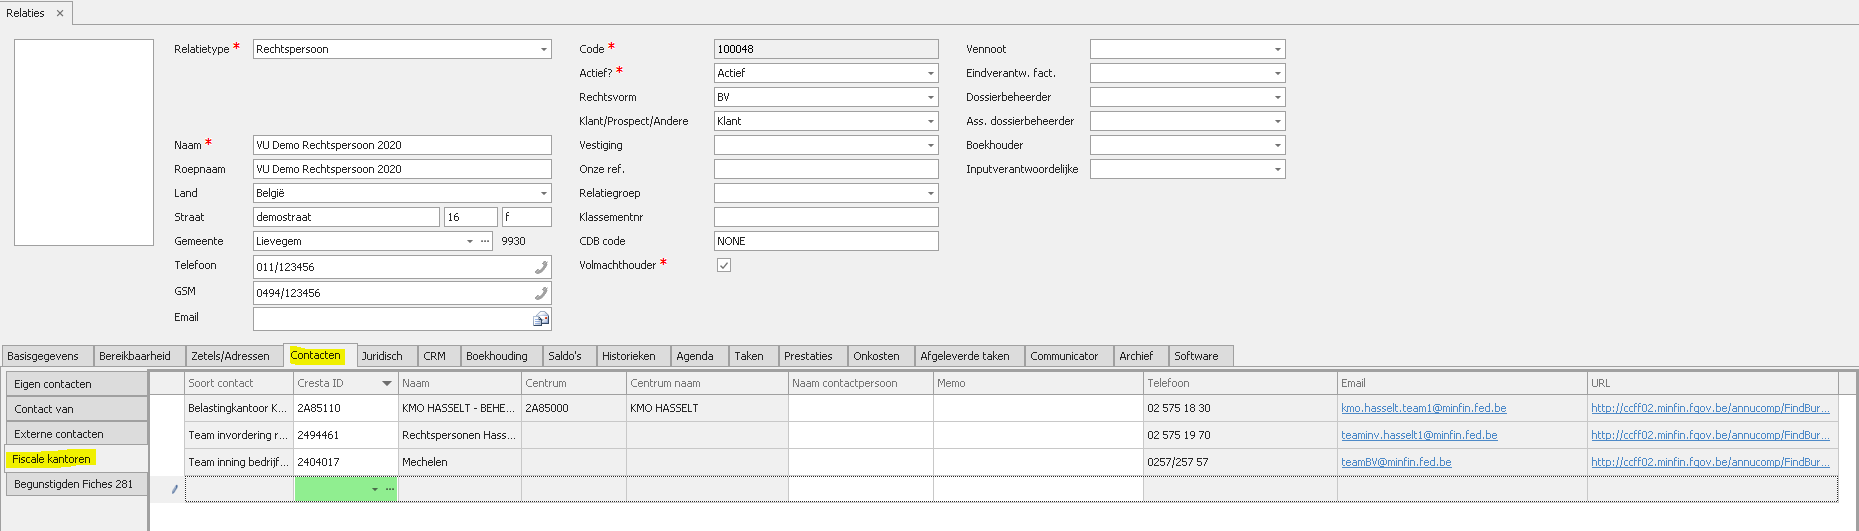Select Externe contacten in side panel
The image size is (1859, 531).
[59, 434]
